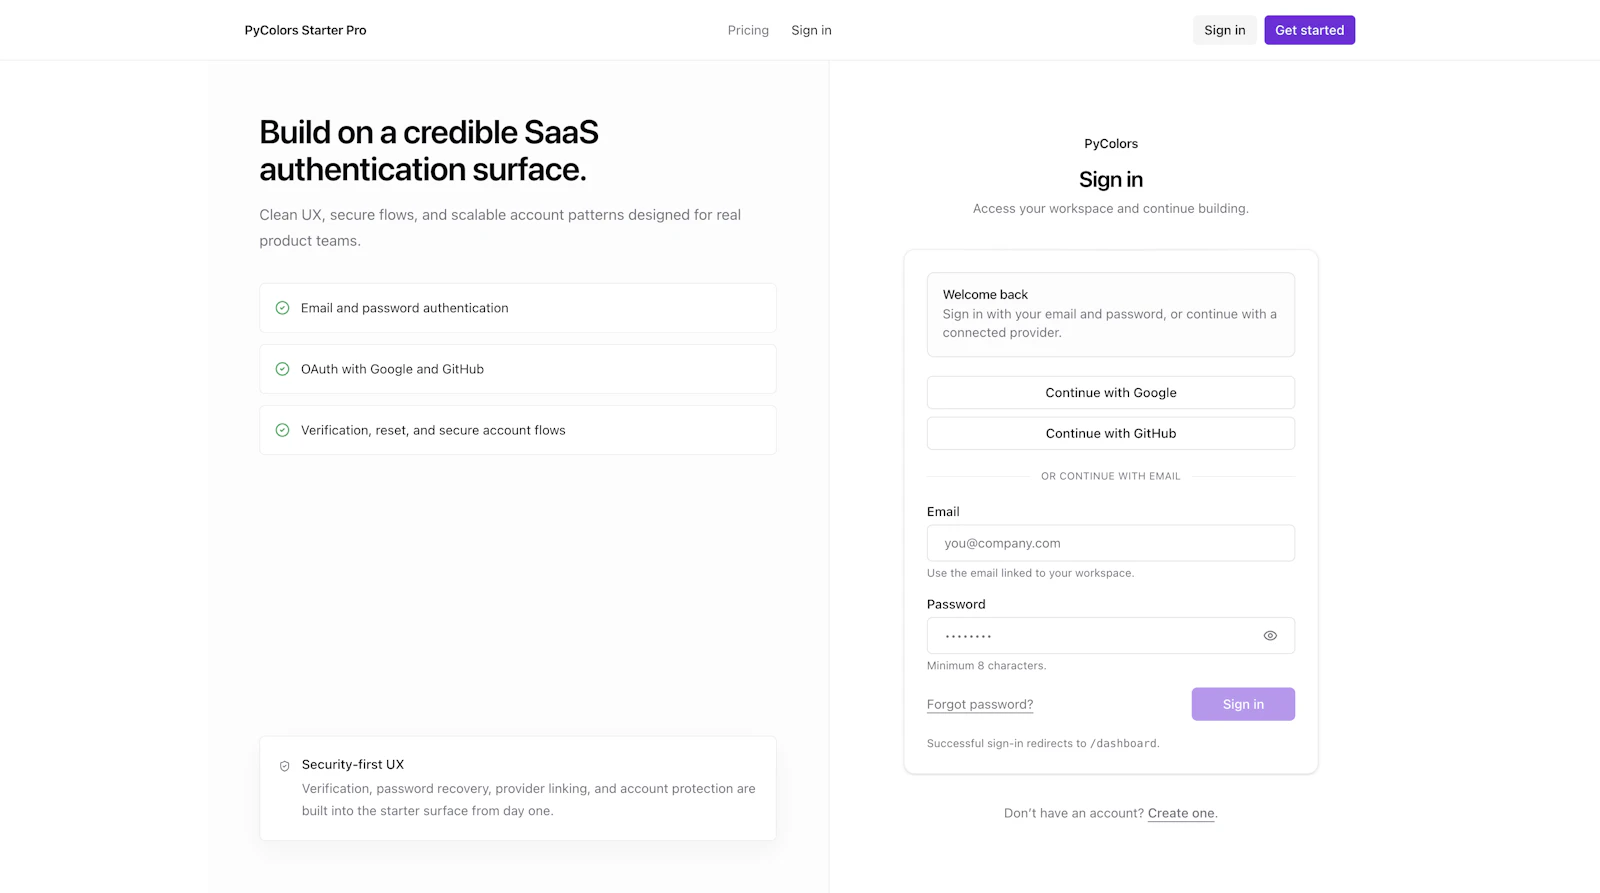Screen dimensions: 1600x893
Task: Click the Password field label
Action: (956, 604)
